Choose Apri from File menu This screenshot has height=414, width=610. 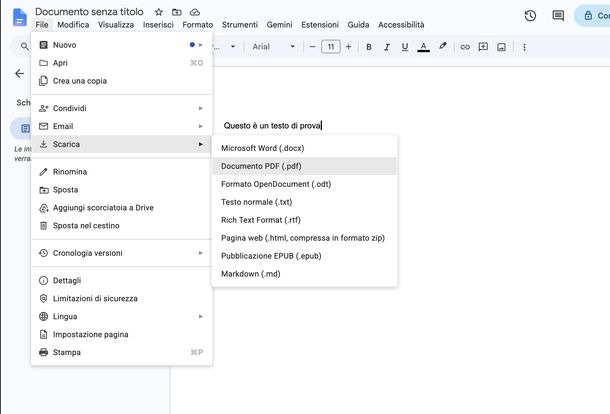point(121,63)
